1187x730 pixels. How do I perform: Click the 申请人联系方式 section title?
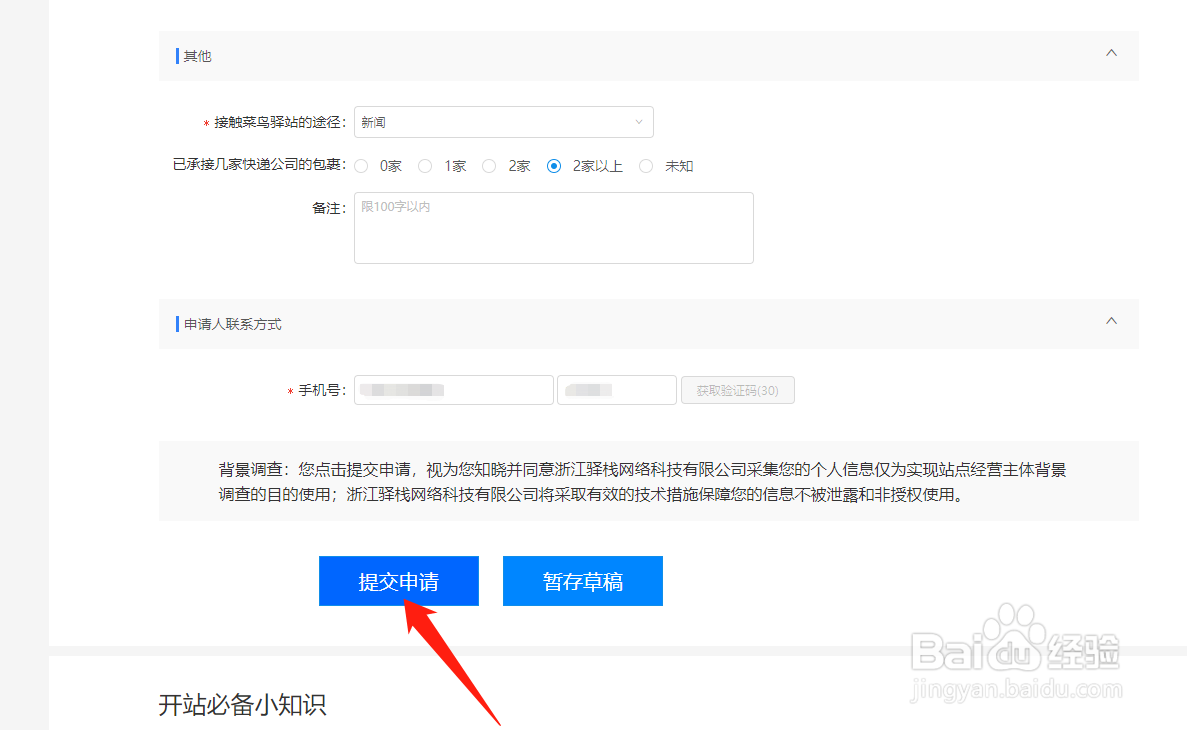[232, 324]
